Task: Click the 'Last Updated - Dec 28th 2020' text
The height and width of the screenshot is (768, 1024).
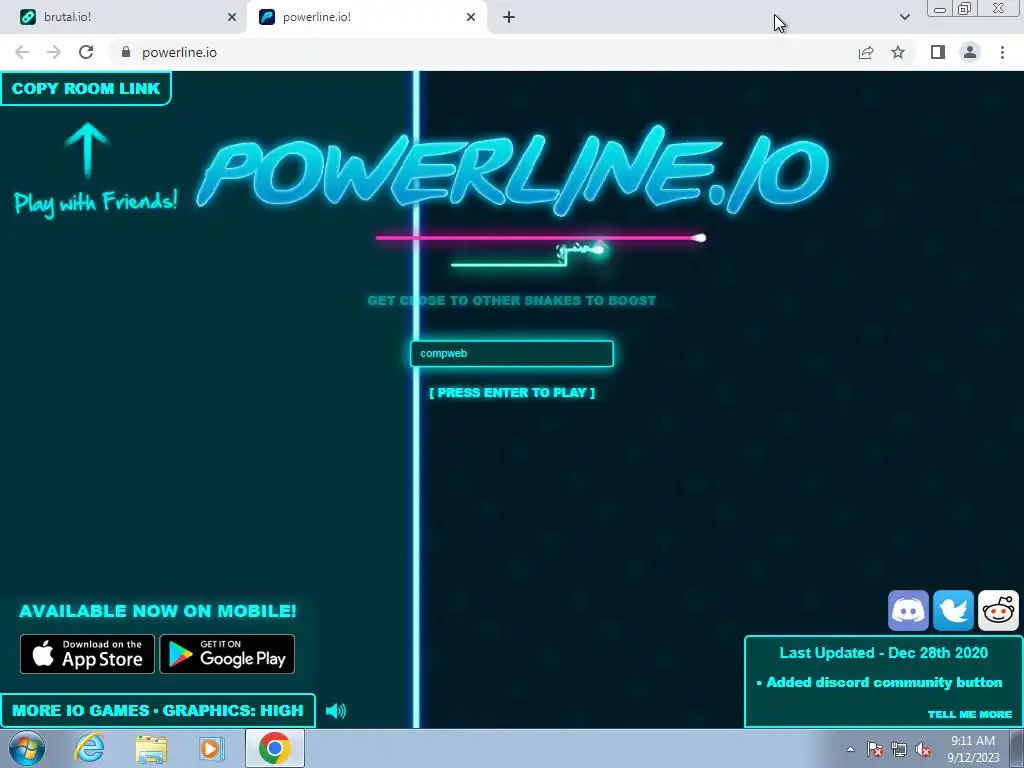Action: pos(884,653)
